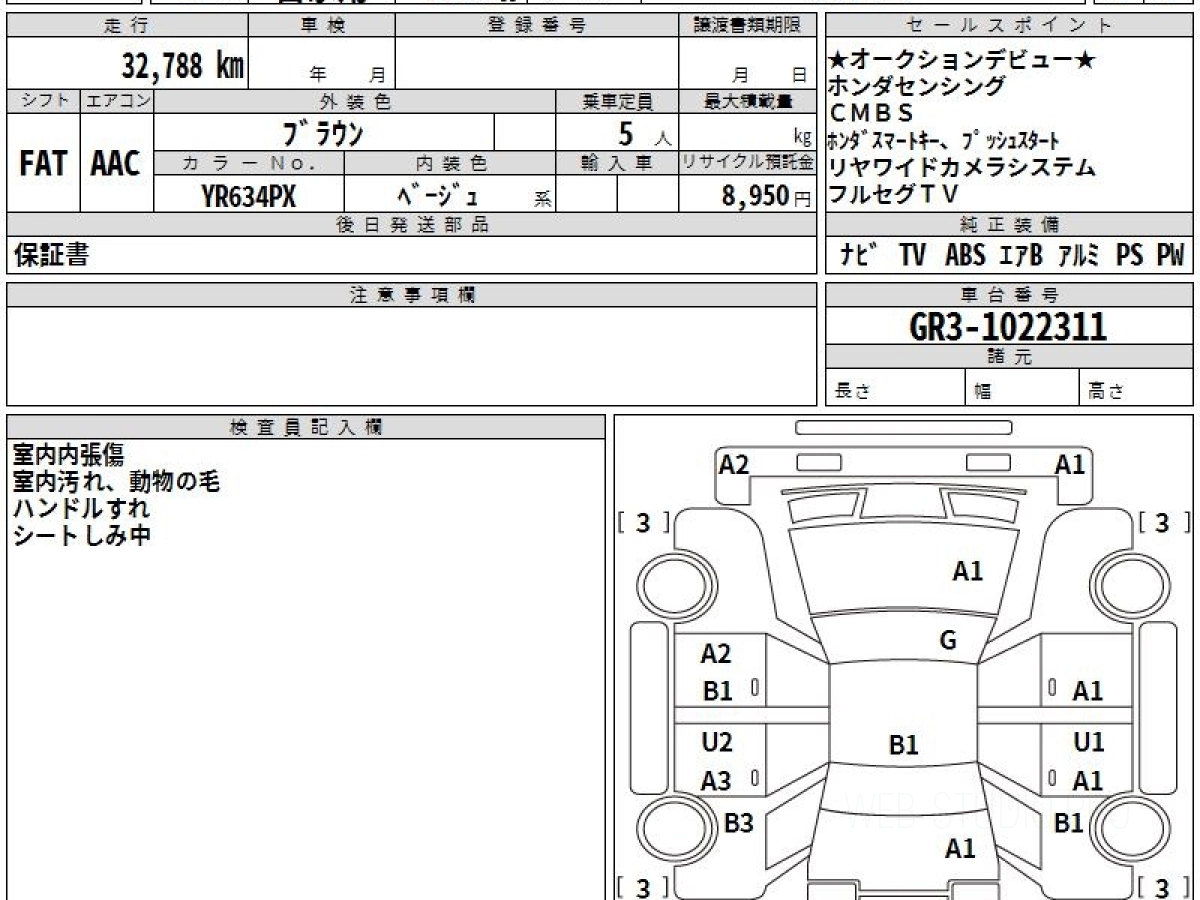Image resolution: width=1200 pixels, height=900 pixels.
Task: Click the リヤワイドカメラシステム line
Action: click(962, 167)
